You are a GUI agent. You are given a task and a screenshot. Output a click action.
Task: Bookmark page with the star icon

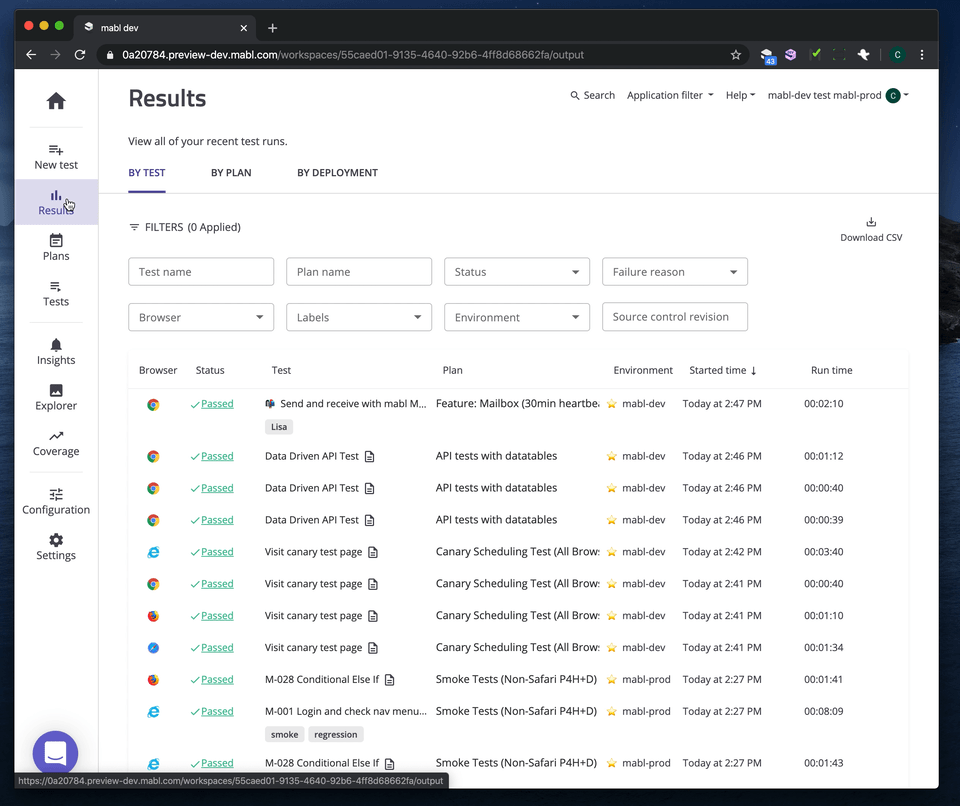click(735, 55)
